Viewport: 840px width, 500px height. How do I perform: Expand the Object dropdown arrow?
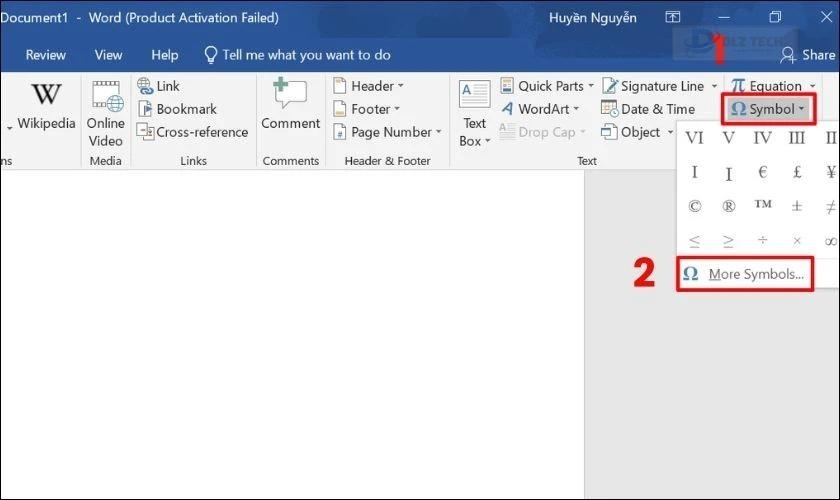click(670, 132)
